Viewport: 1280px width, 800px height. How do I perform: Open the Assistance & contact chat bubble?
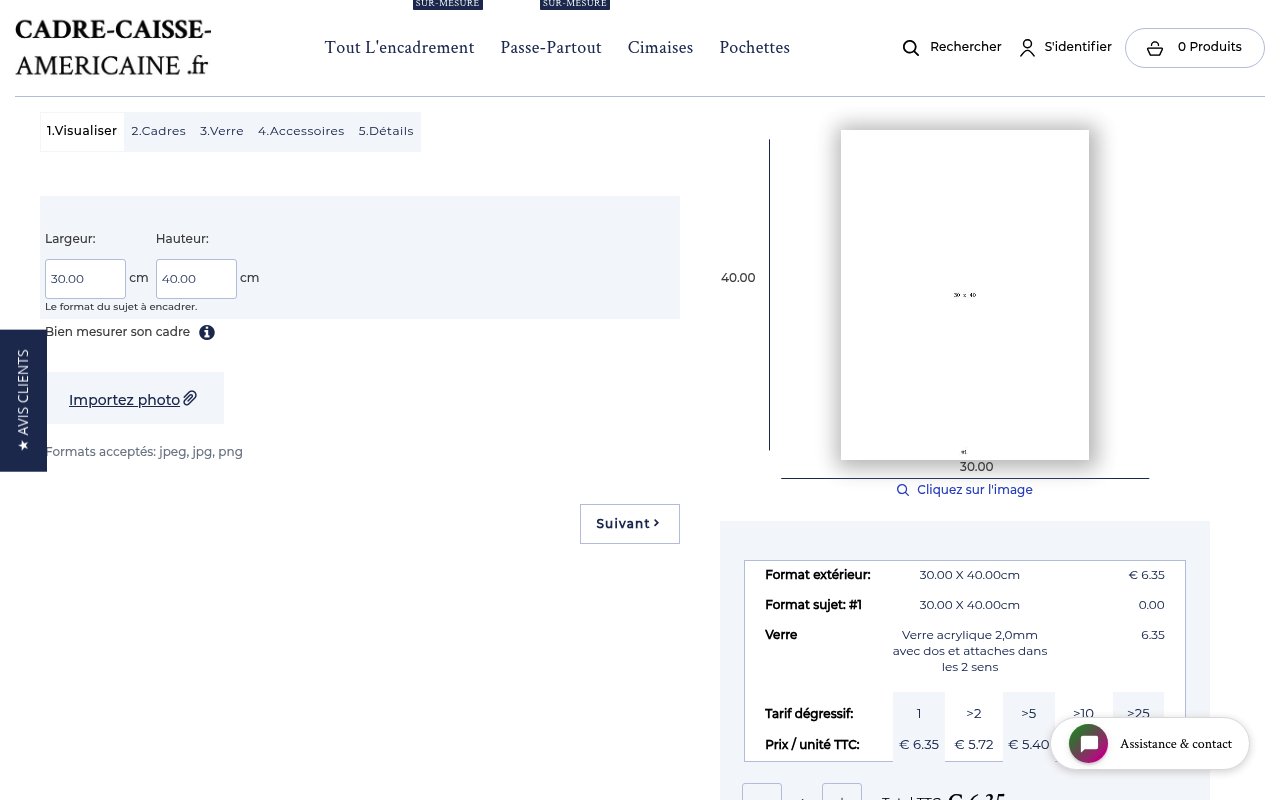tap(1150, 744)
